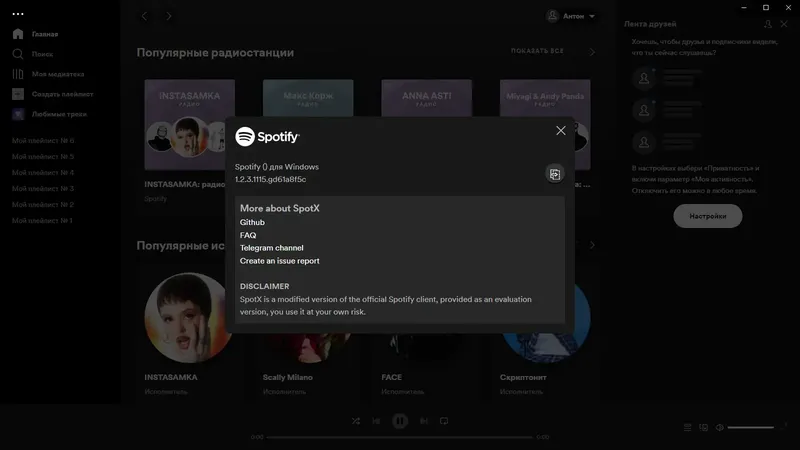Open the three-dot app menu

coord(18,14)
